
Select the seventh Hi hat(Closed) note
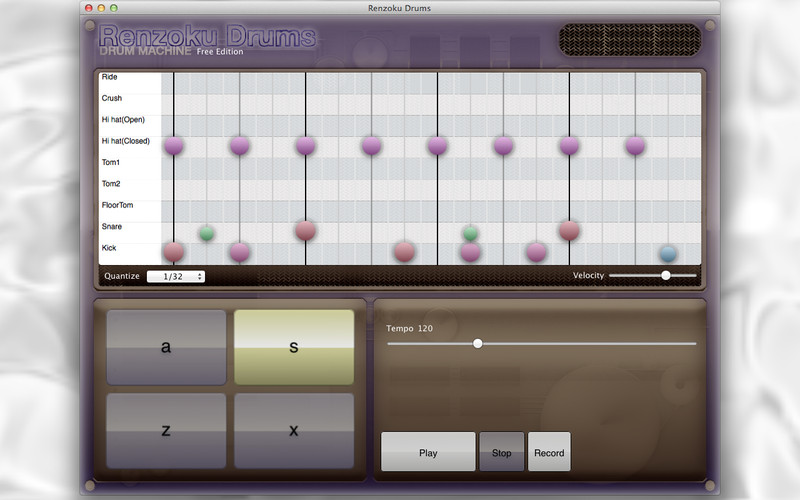[x=569, y=146]
